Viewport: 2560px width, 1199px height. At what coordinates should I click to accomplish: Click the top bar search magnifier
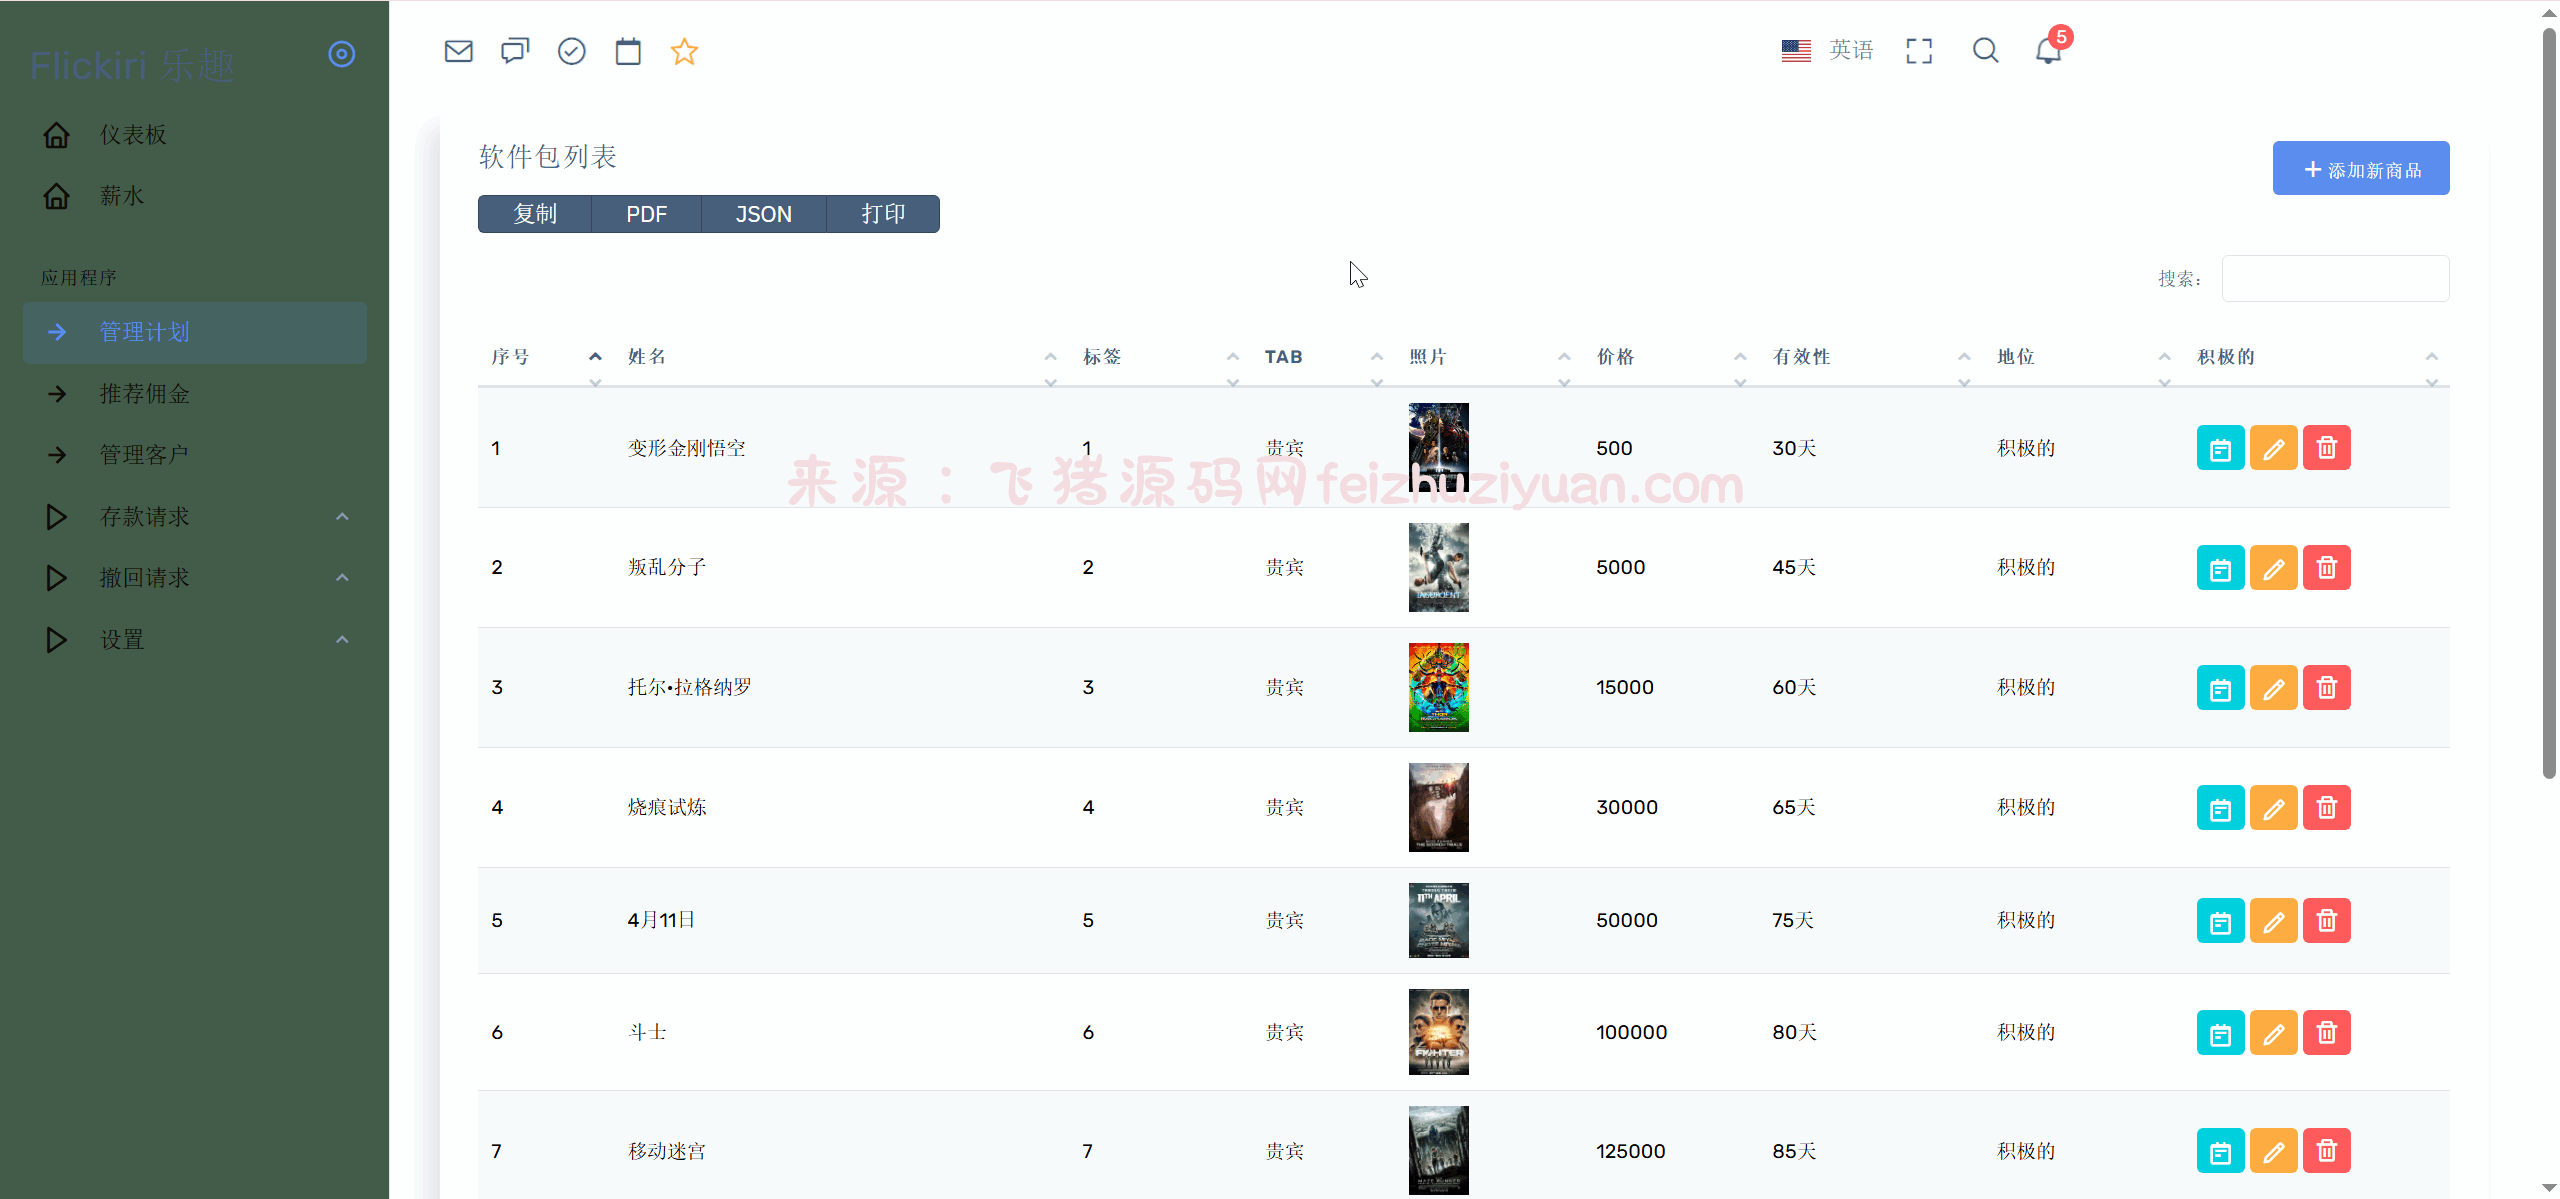tap(1985, 51)
